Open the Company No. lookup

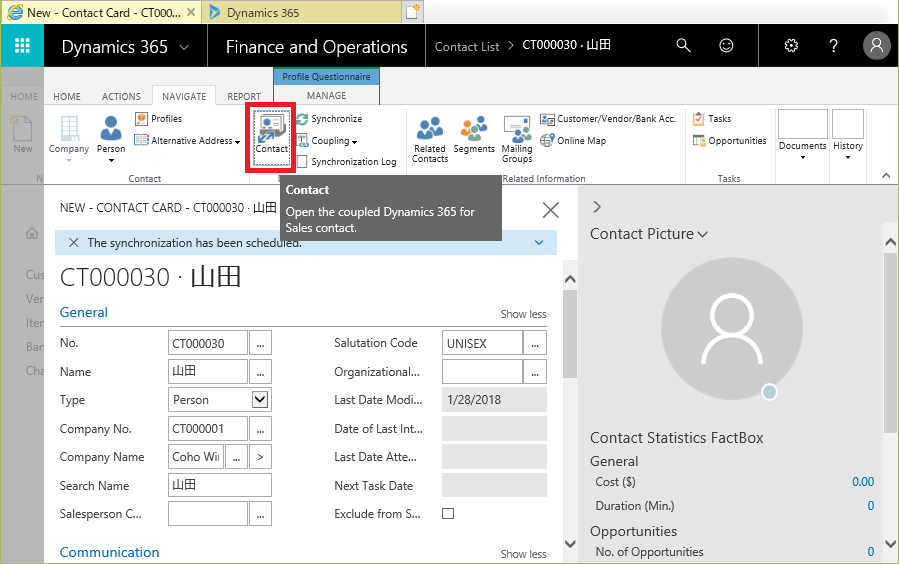point(260,428)
